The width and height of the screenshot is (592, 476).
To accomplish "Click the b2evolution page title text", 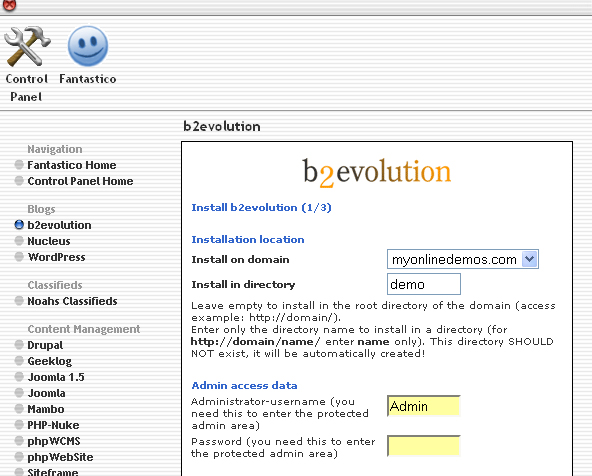I will pyautogui.click(x=222, y=126).
